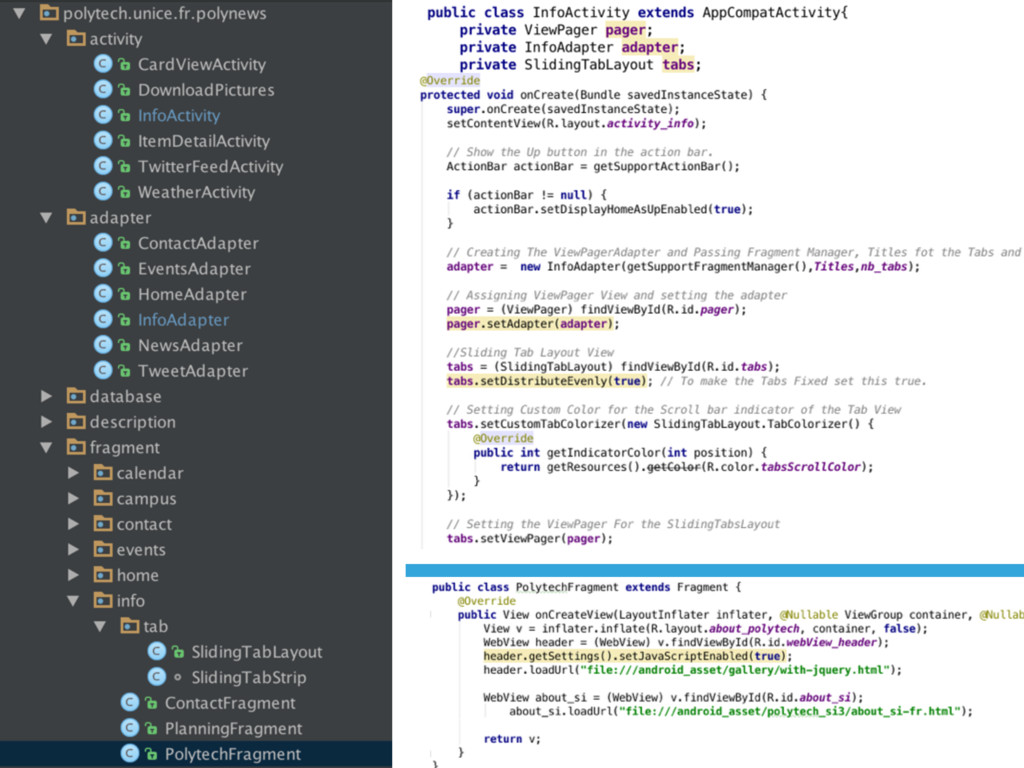This screenshot has width=1024, height=768.
Task: Select SlidingTabStrip in the tree
Action: [x=248, y=677]
